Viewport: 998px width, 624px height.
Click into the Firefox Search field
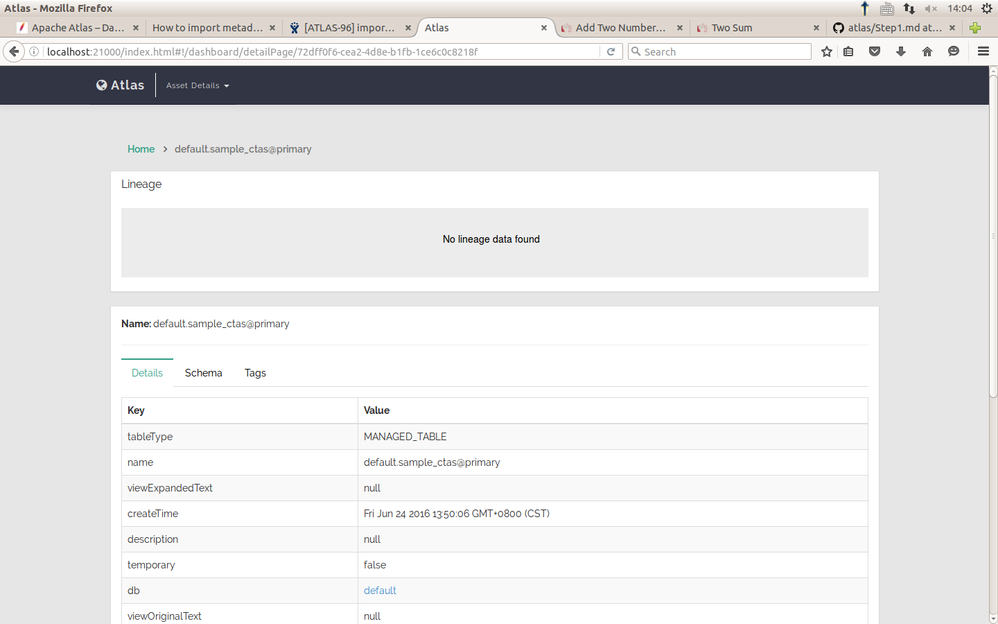click(x=719, y=52)
